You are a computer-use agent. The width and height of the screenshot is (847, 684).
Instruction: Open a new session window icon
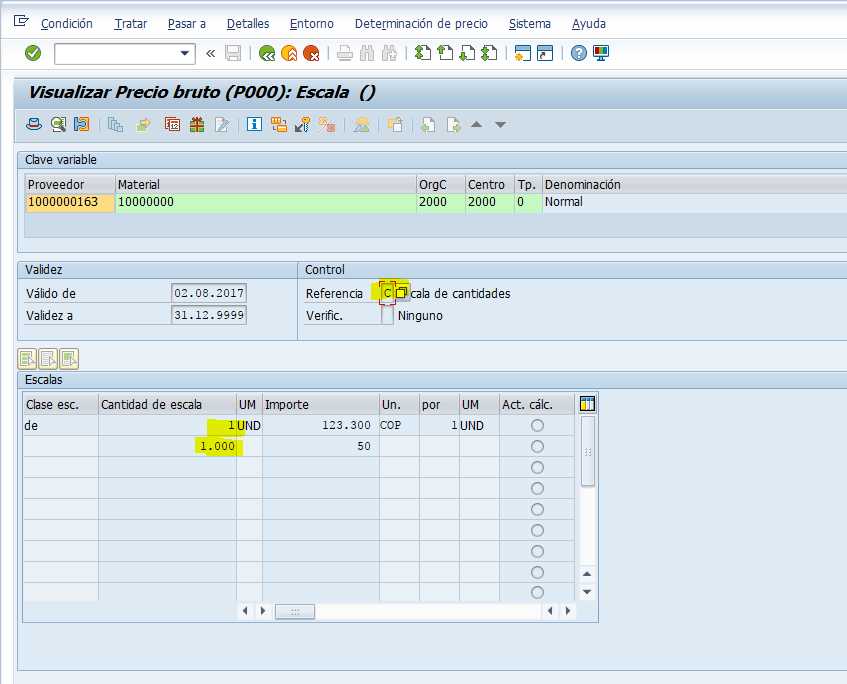522,53
